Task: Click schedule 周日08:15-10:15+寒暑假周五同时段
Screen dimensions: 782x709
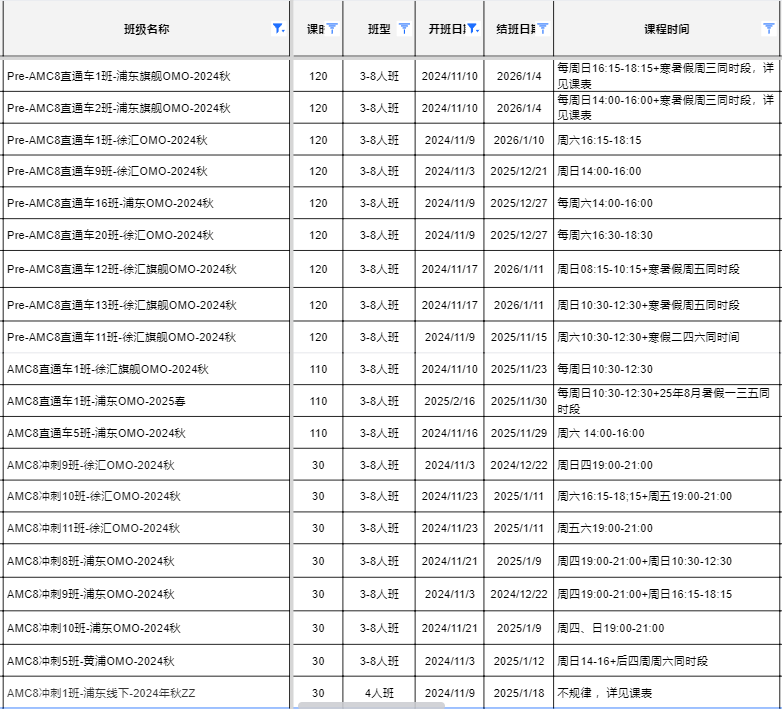Action: 667,269
